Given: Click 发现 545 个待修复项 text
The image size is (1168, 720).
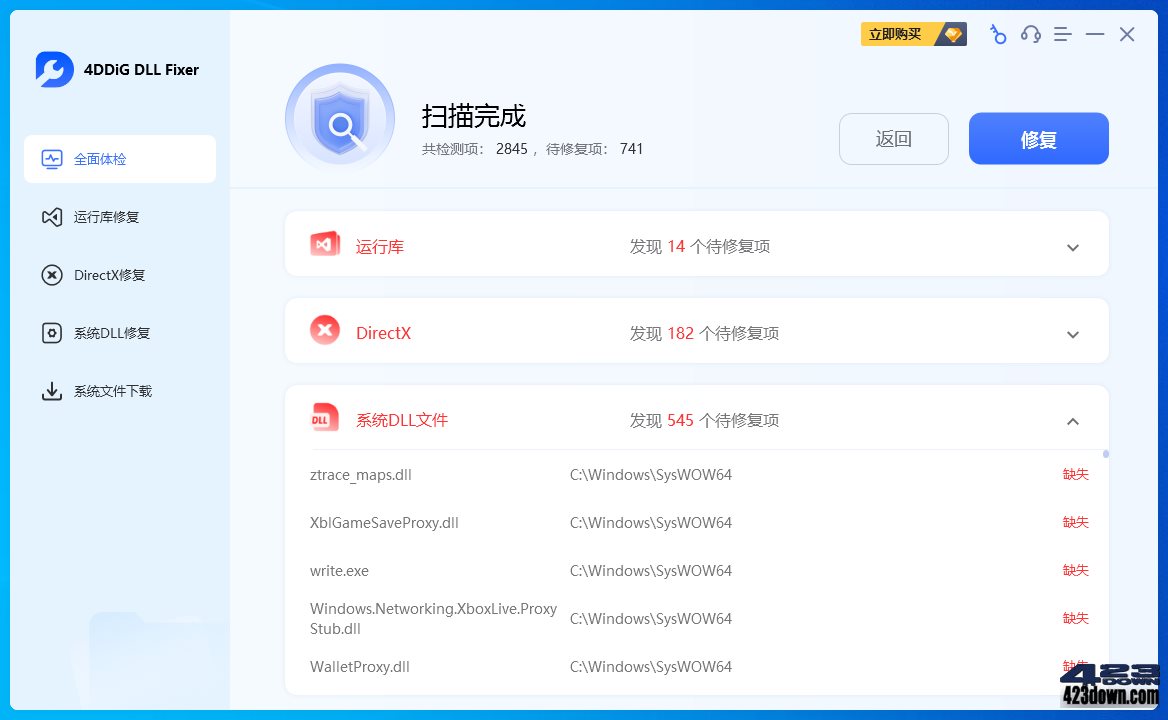Looking at the screenshot, I should click(x=704, y=420).
